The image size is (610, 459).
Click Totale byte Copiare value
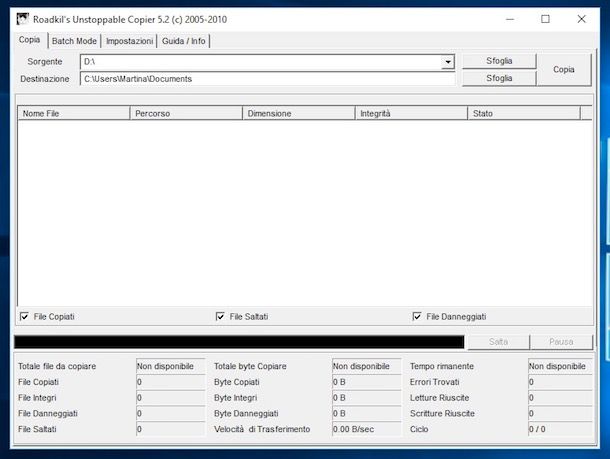366,366
